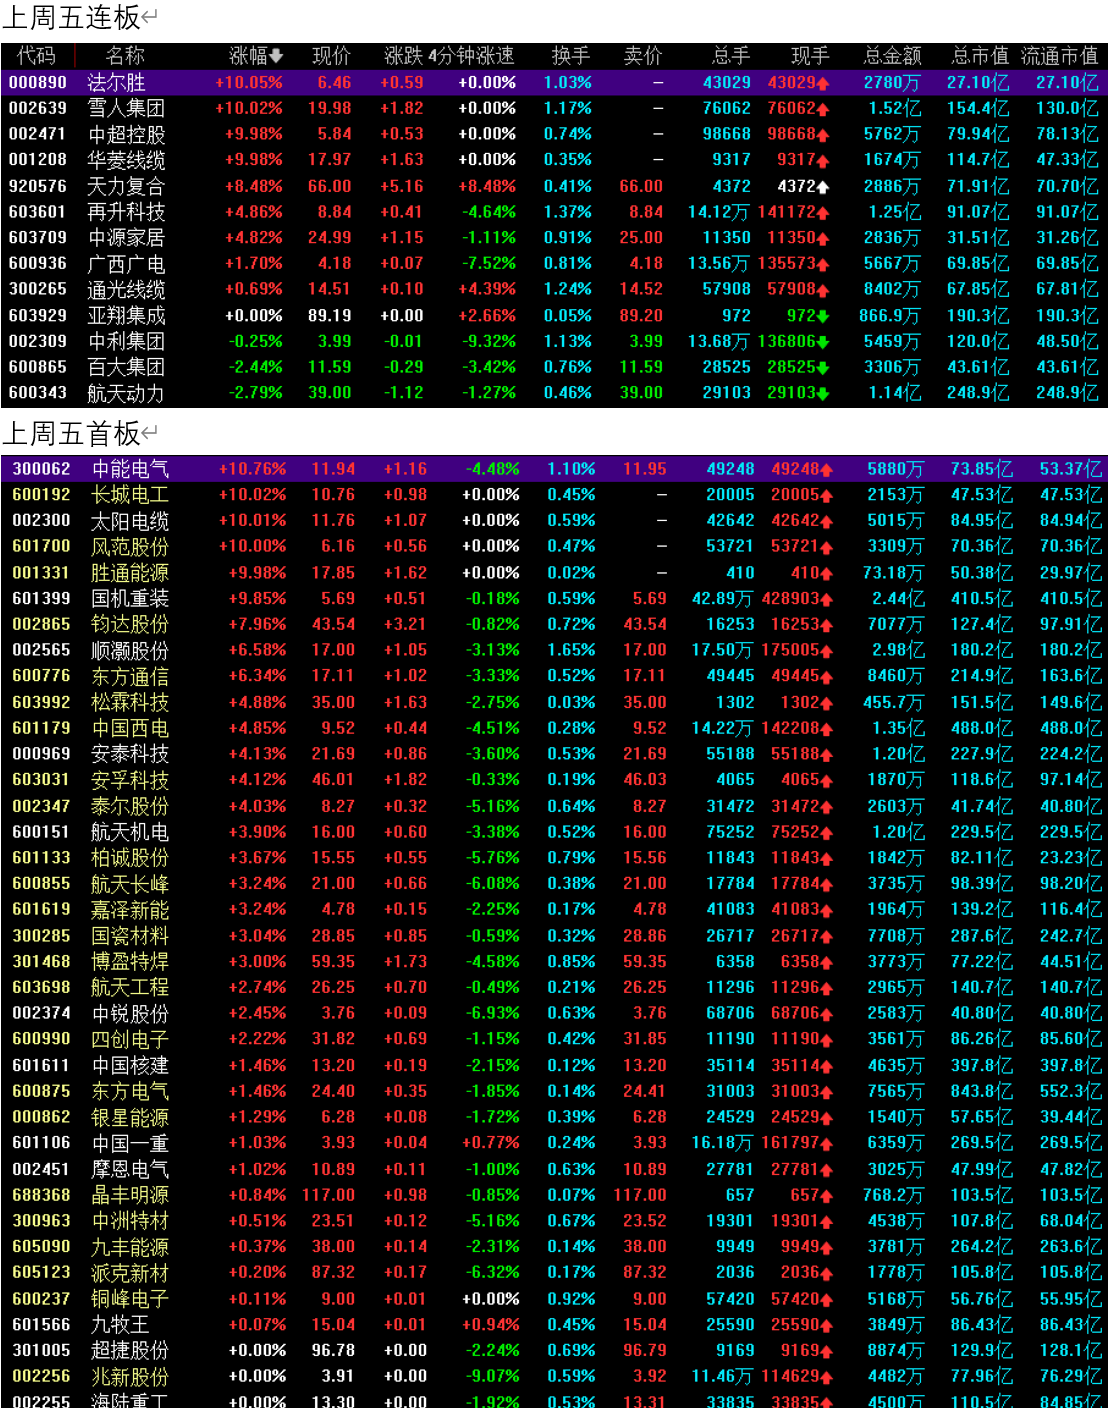
Task: Click the sort arrow on 涨幅 column header
Action: pos(277,56)
